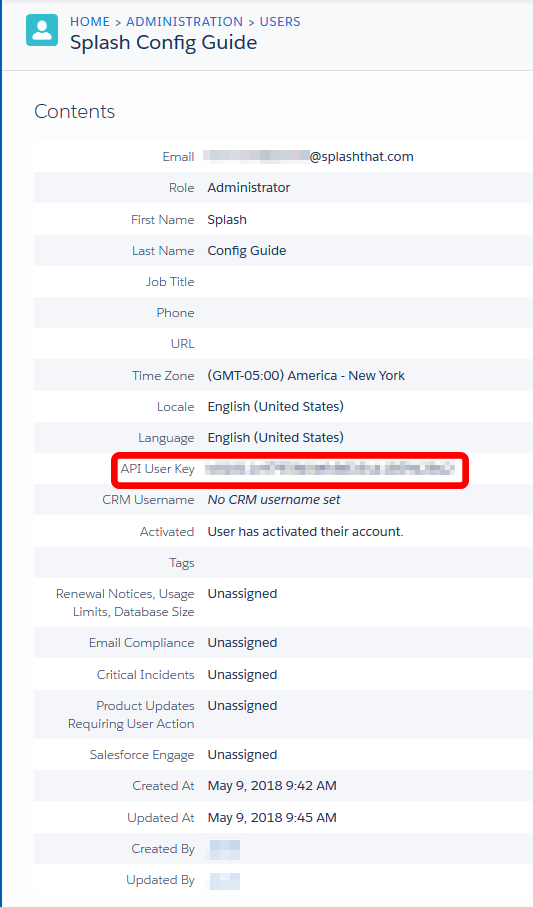The image size is (533, 907).
Task: Click Unassigned in the Salesforce Engage row
Action: 242,755
